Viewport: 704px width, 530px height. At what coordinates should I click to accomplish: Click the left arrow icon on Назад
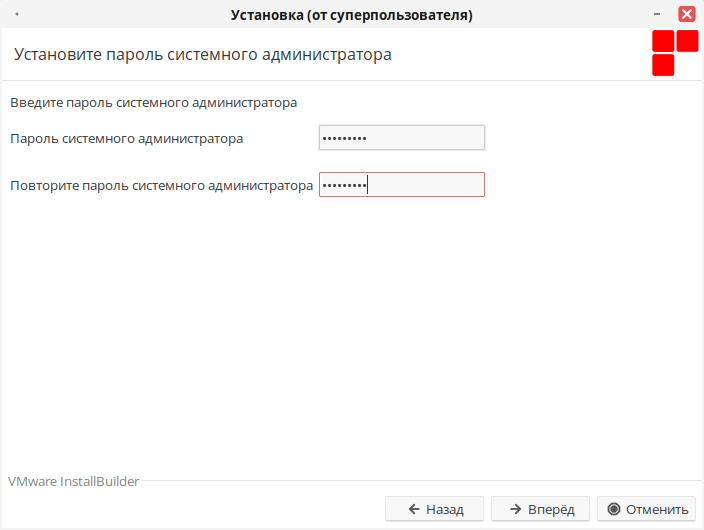coord(412,509)
